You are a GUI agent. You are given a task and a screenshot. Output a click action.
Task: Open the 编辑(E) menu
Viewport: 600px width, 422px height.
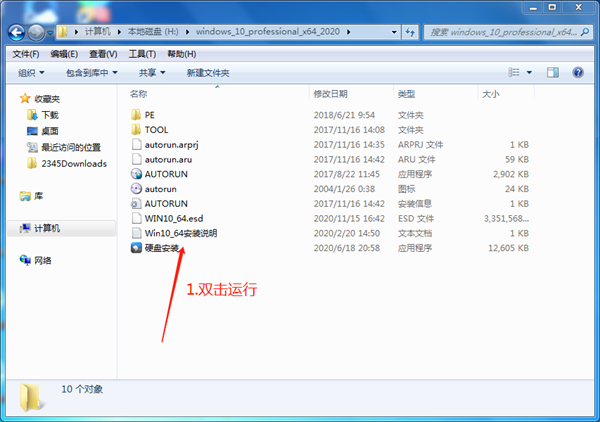(64, 54)
